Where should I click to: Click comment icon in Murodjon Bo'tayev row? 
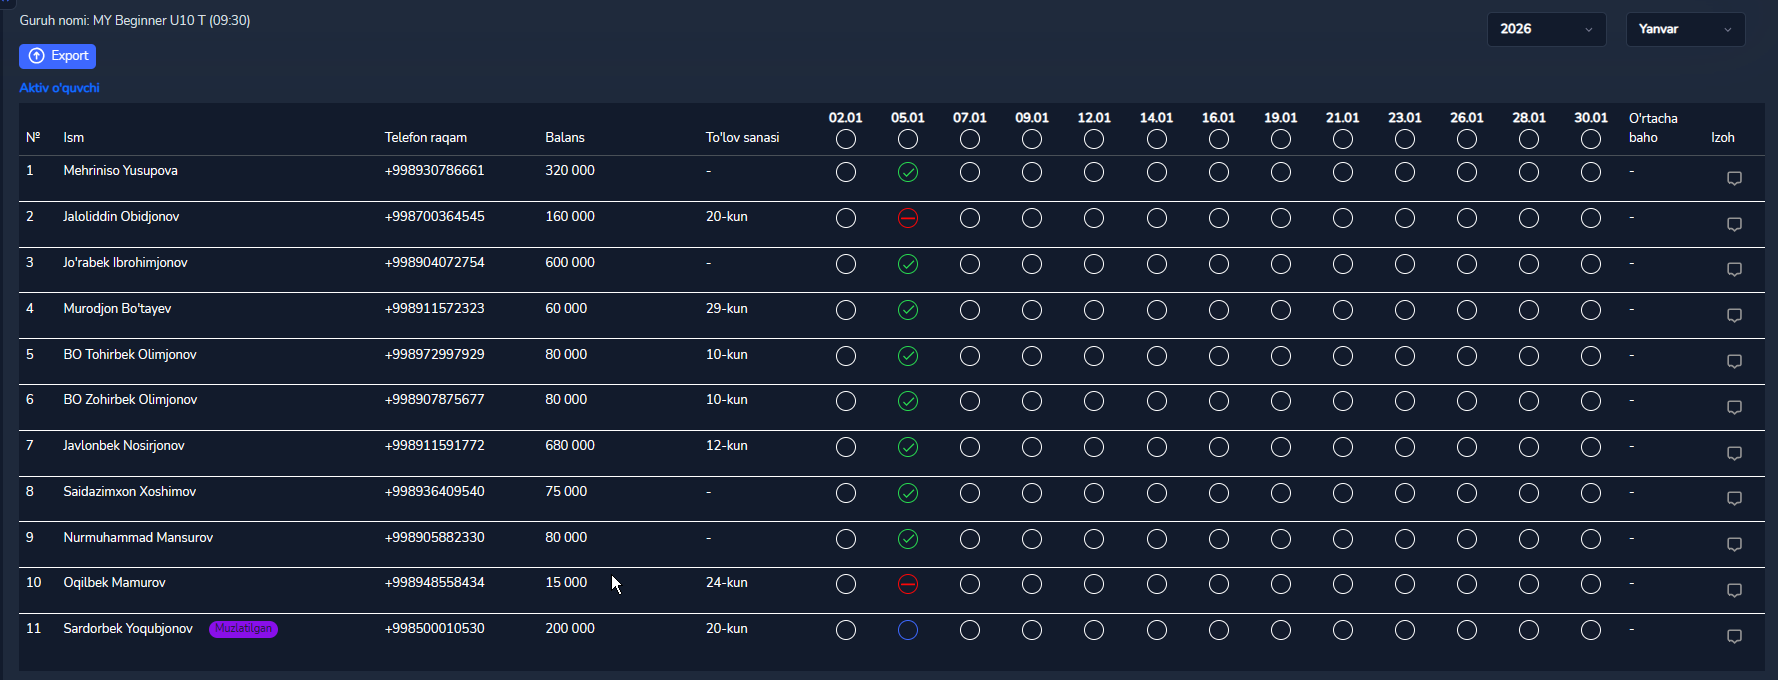(x=1734, y=315)
